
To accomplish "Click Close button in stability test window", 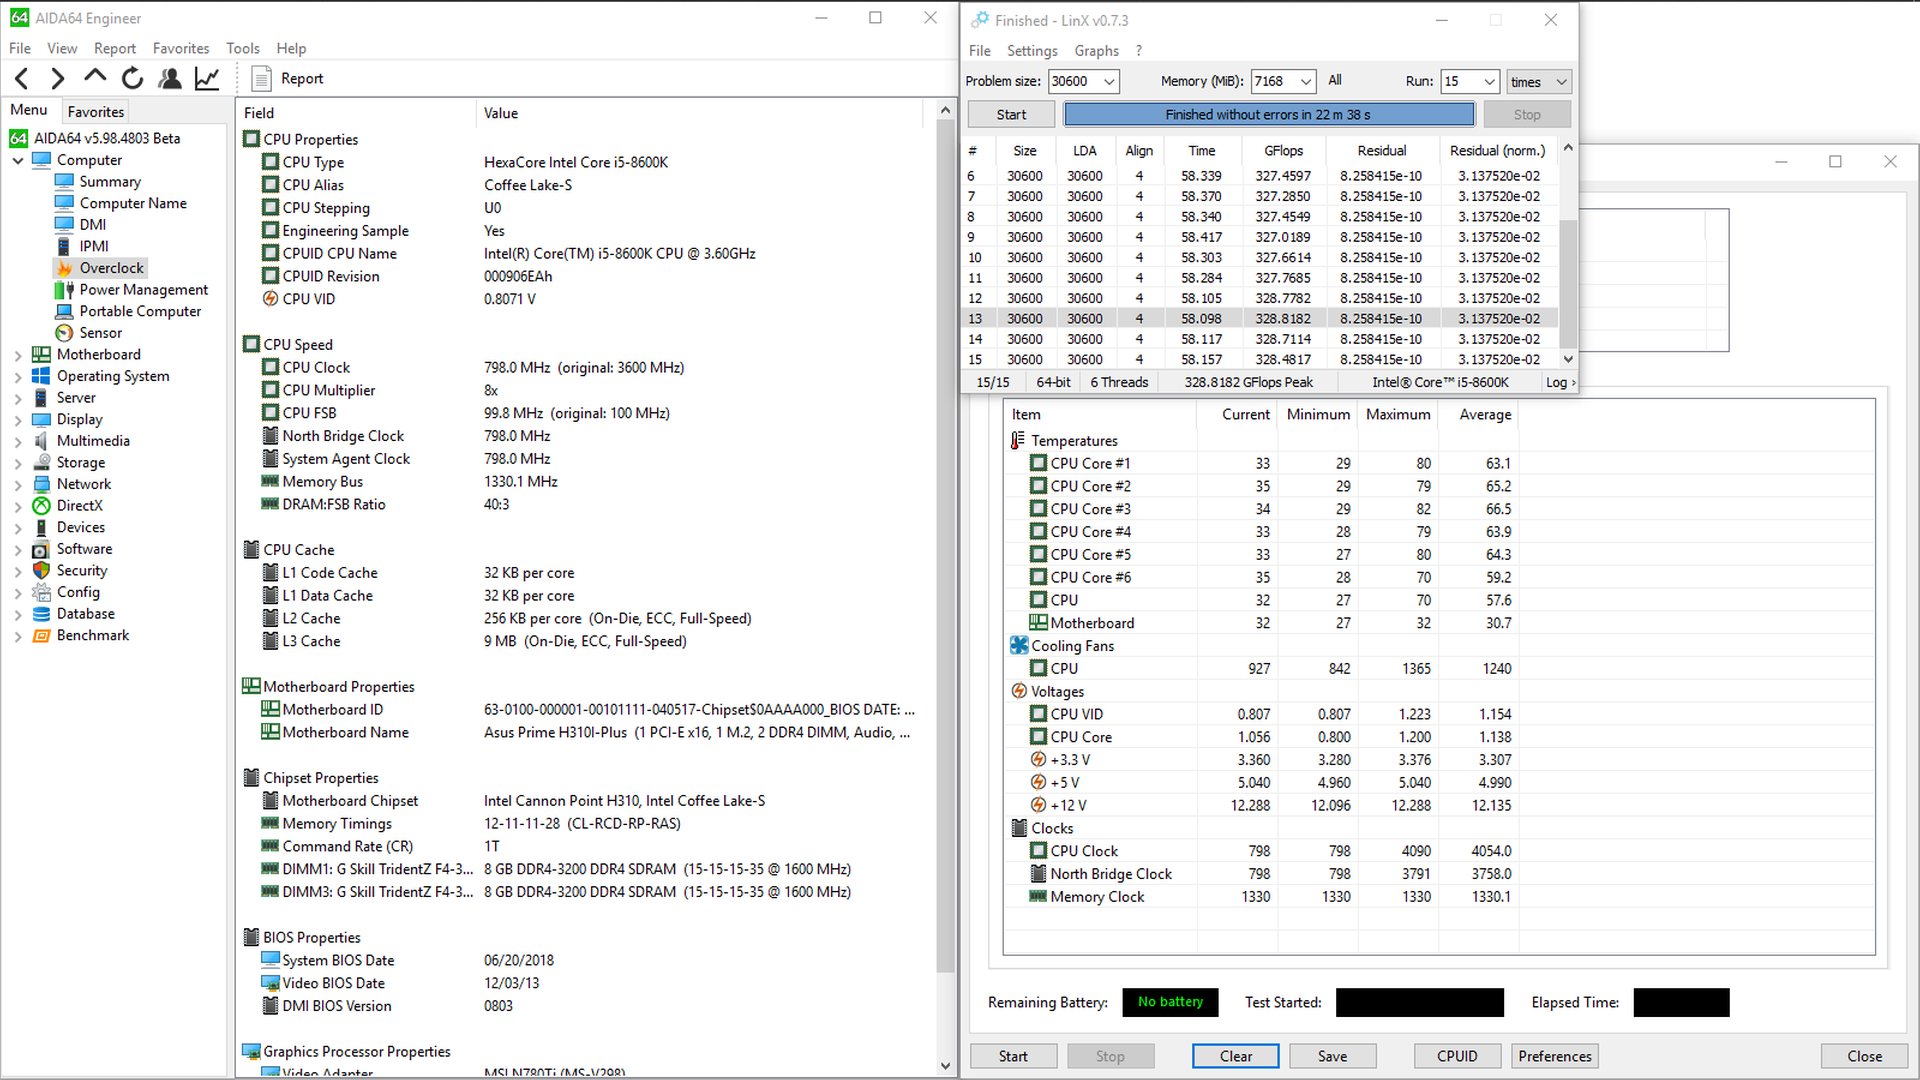I will [x=1864, y=1056].
